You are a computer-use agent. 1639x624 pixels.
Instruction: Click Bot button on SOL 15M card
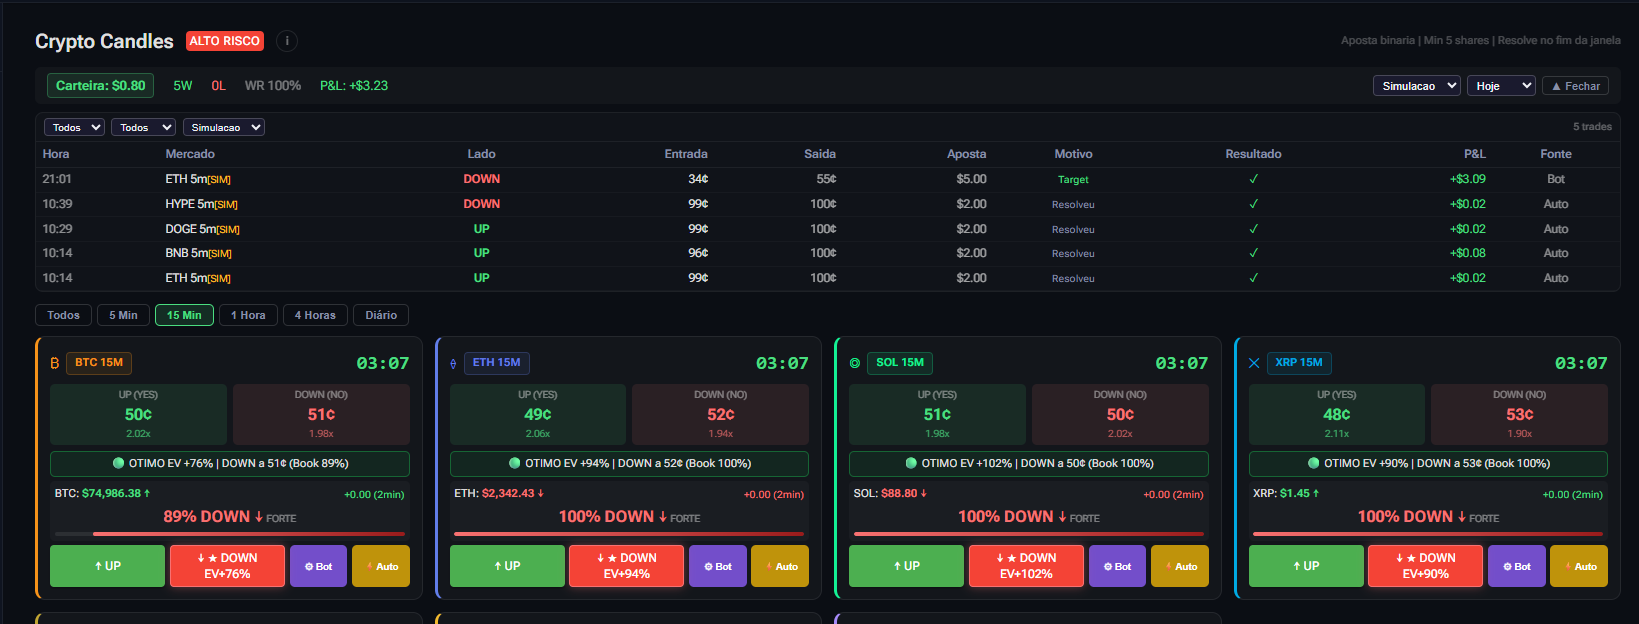1117,566
